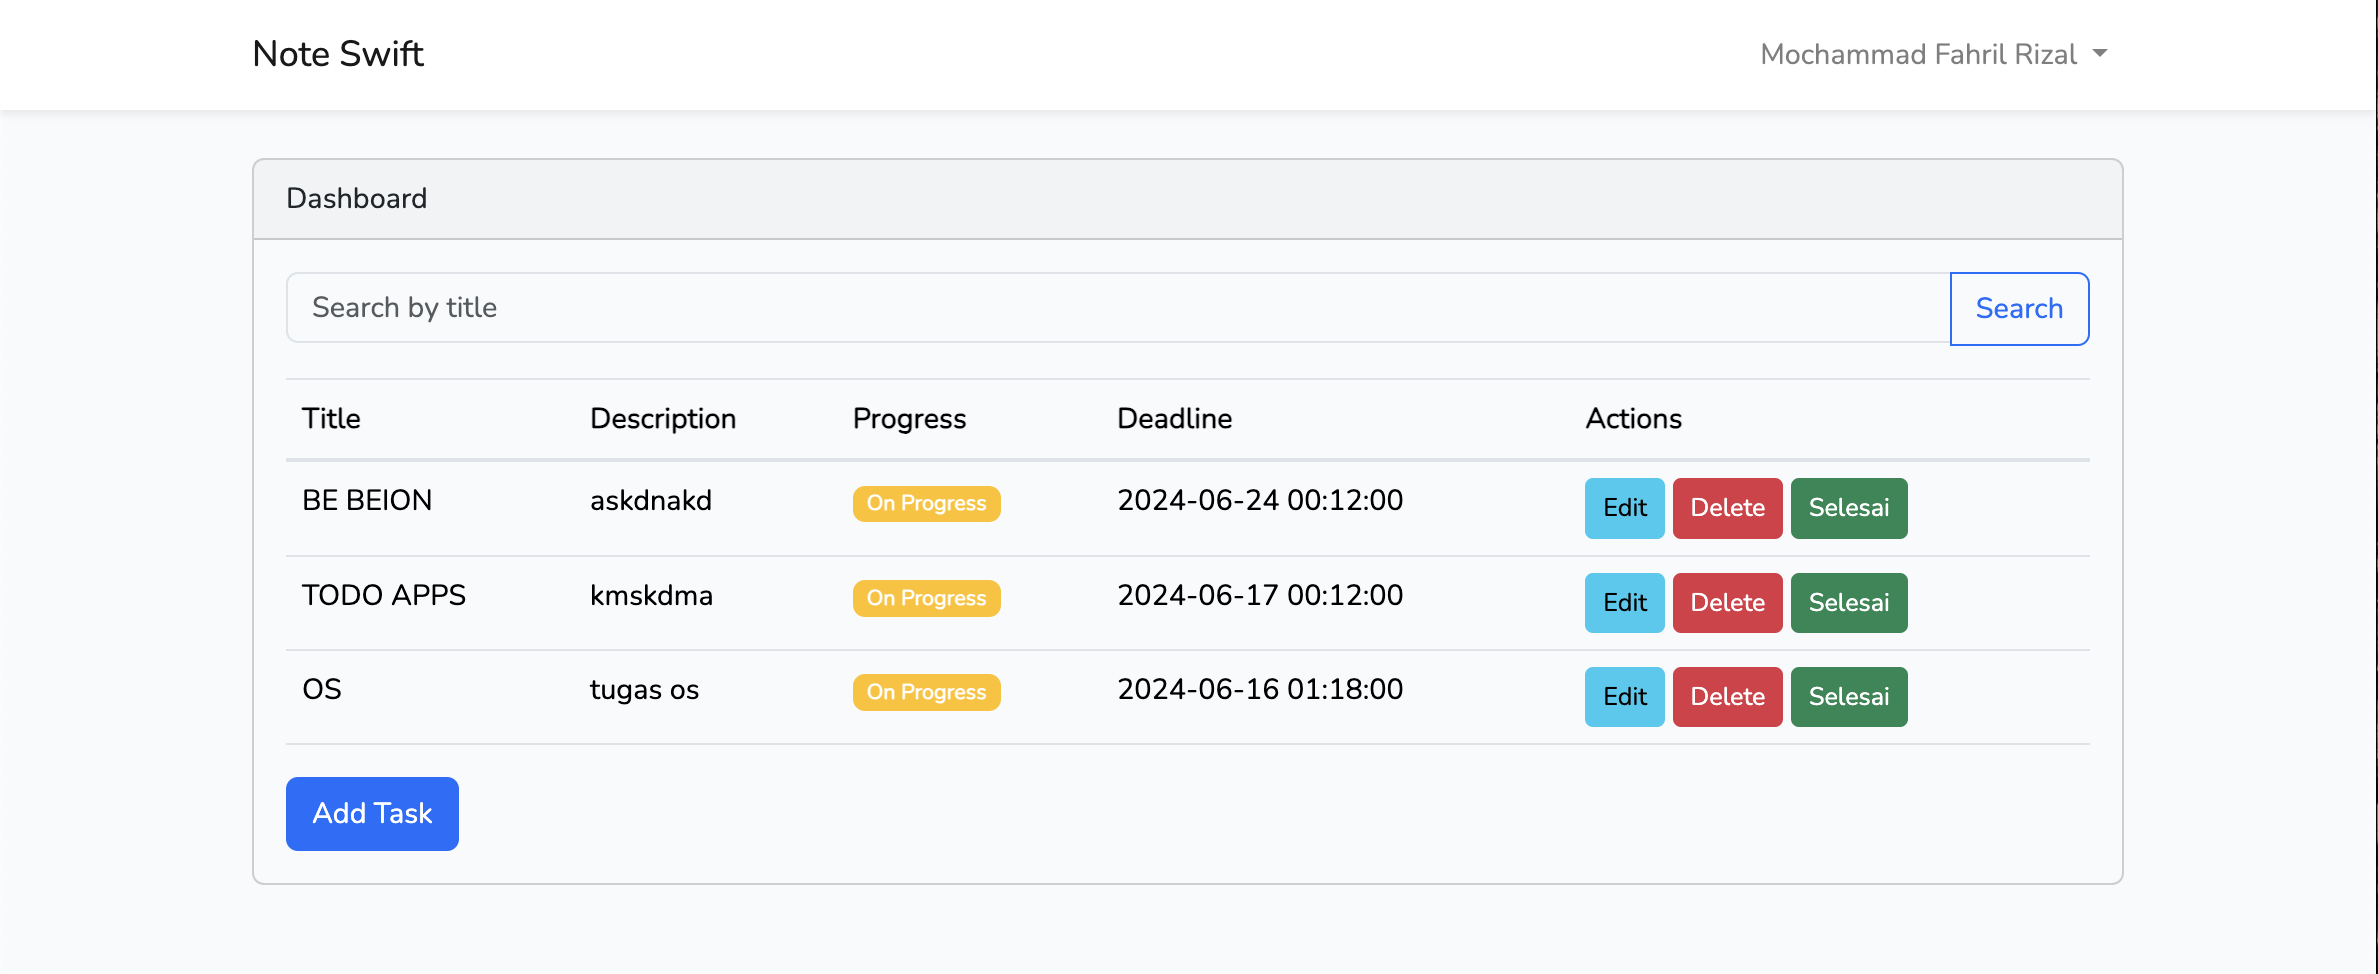Click the Search button
The height and width of the screenshot is (974, 2378).
coord(2019,308)
